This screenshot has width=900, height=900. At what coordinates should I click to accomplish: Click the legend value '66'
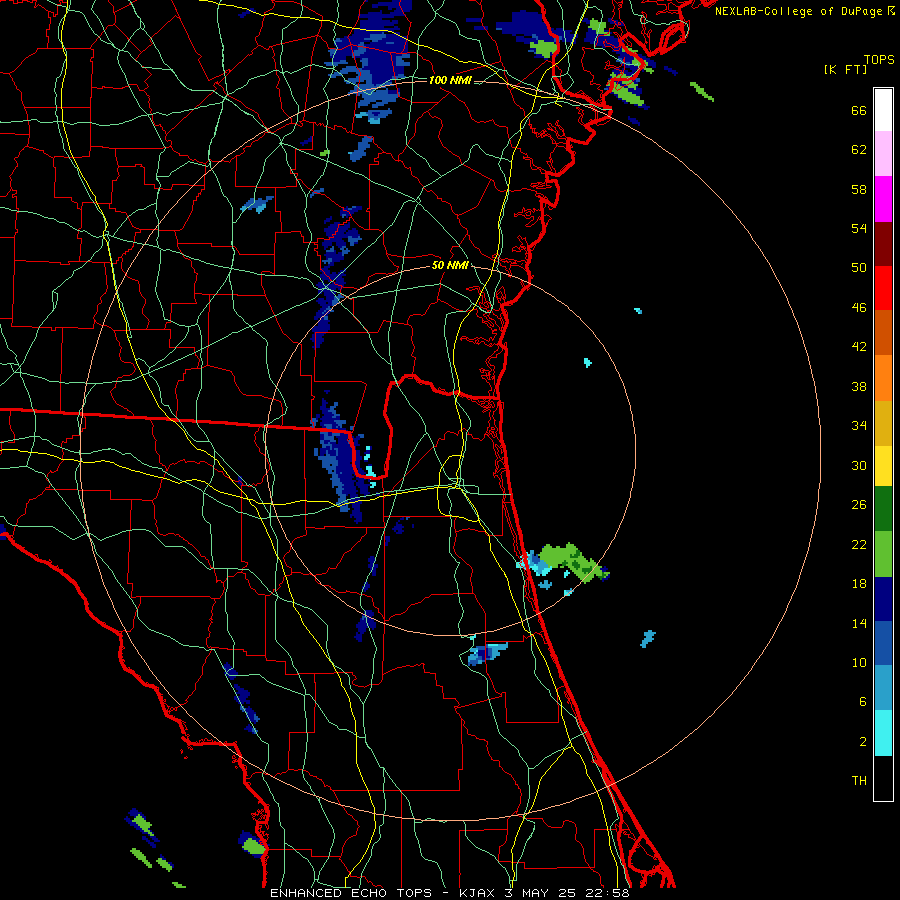point(859,111)
